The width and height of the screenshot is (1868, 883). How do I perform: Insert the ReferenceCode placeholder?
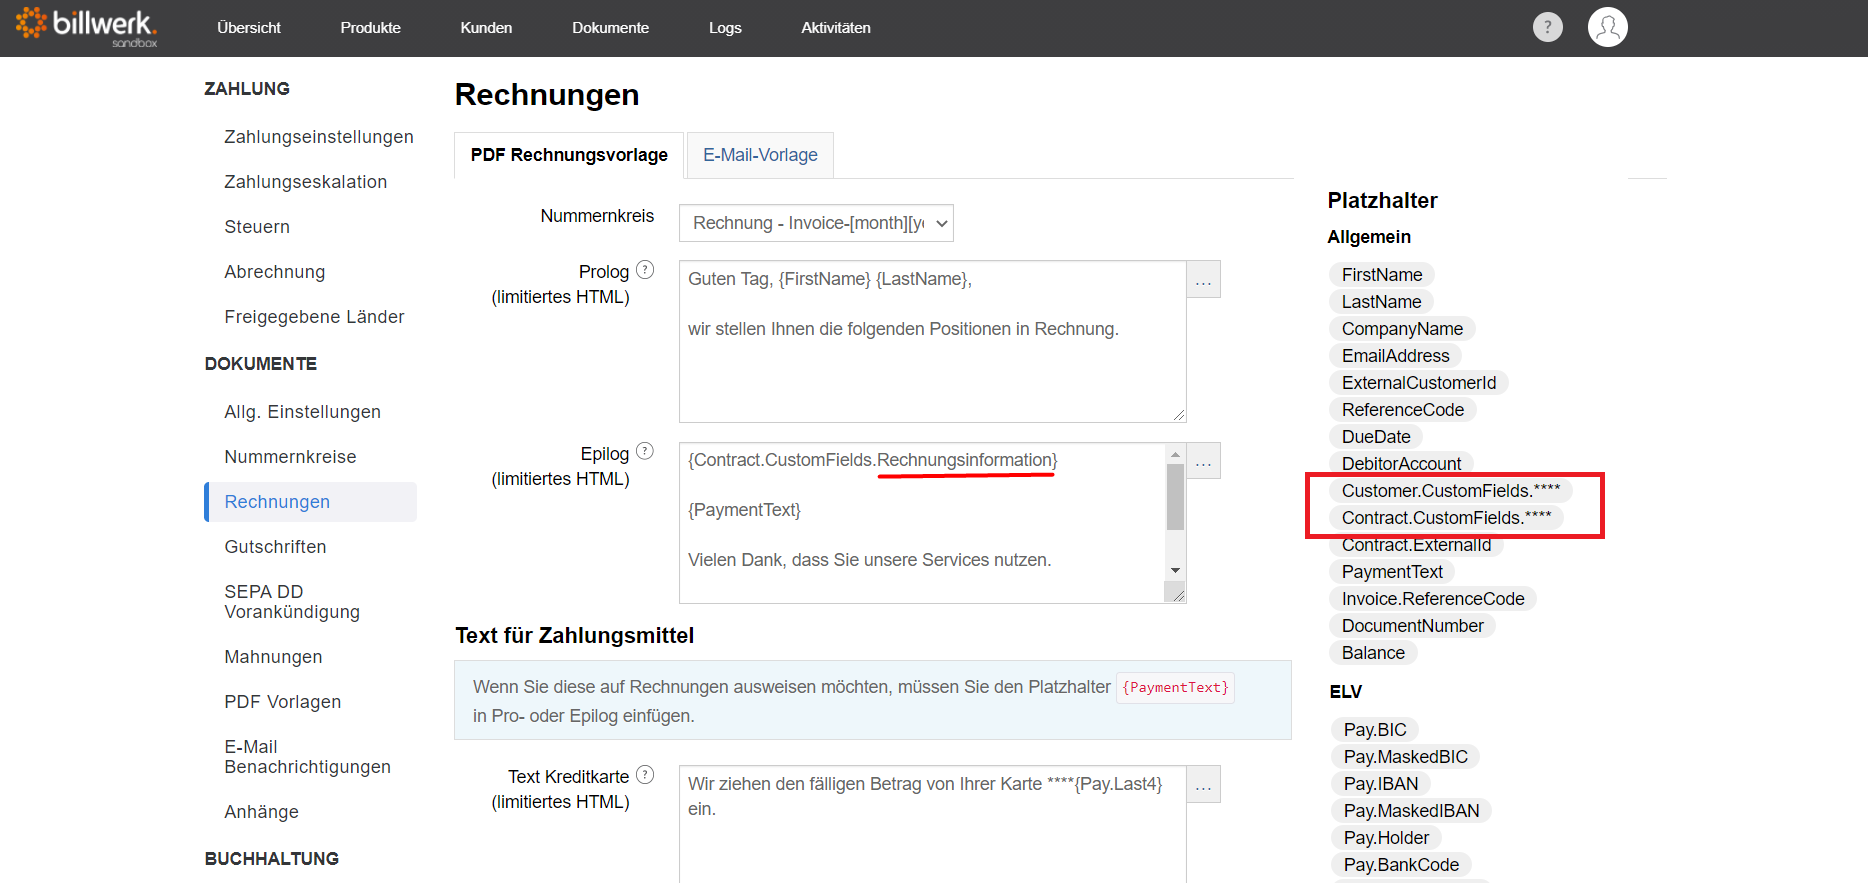click(x=1402, y=410)
